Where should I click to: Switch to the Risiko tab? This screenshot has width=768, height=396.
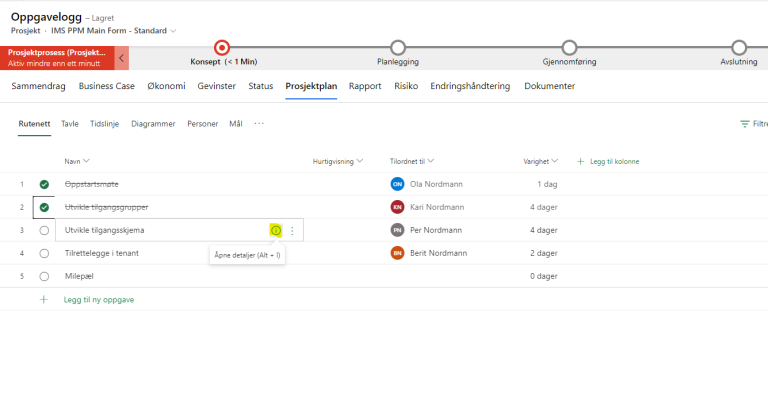[x=406, y=86]
